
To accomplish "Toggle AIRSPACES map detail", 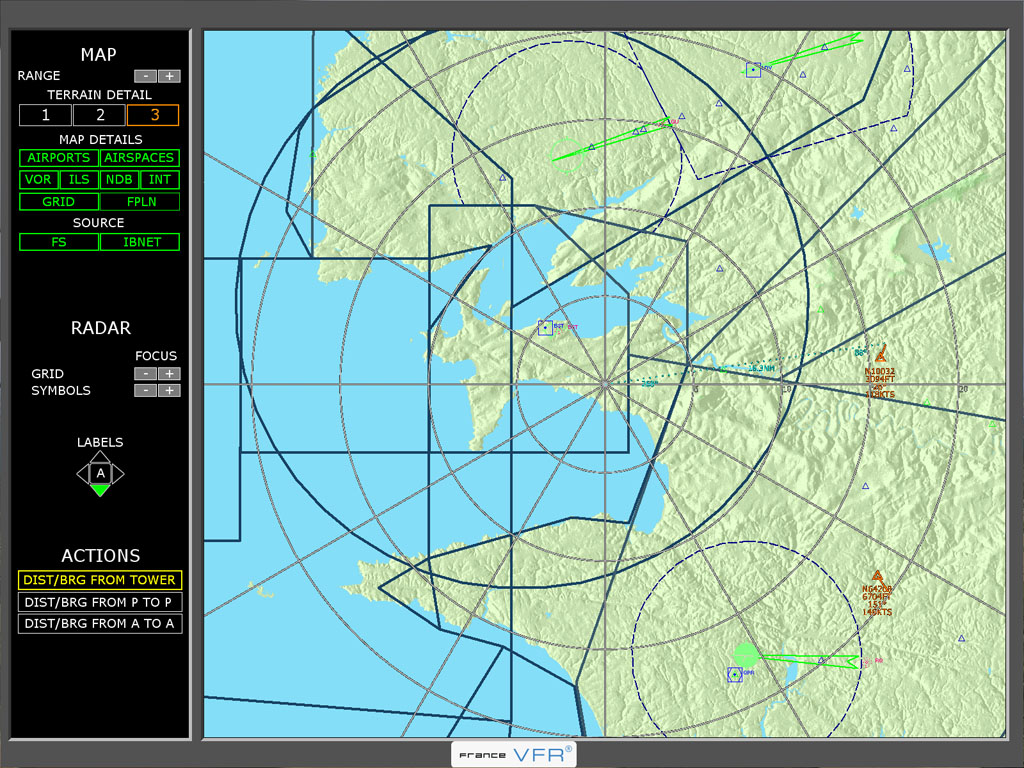I will [139, 157].
